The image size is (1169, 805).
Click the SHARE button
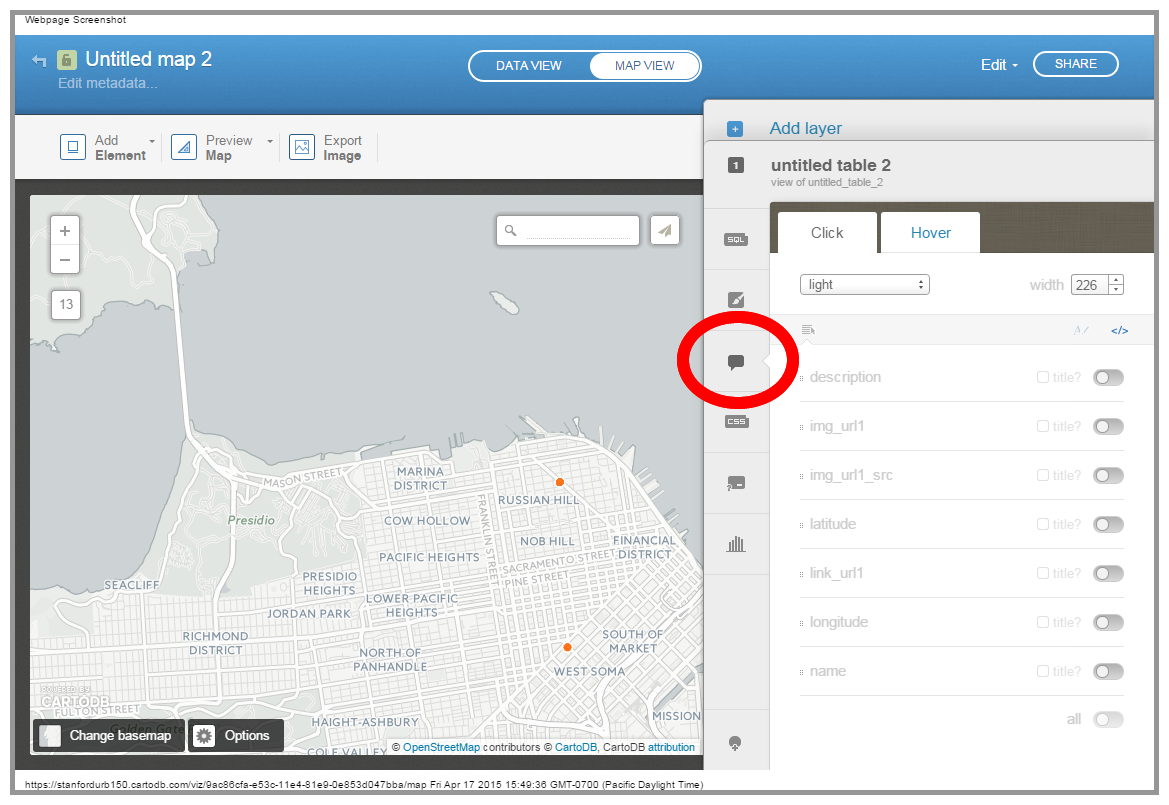(x=1075, y=64)
